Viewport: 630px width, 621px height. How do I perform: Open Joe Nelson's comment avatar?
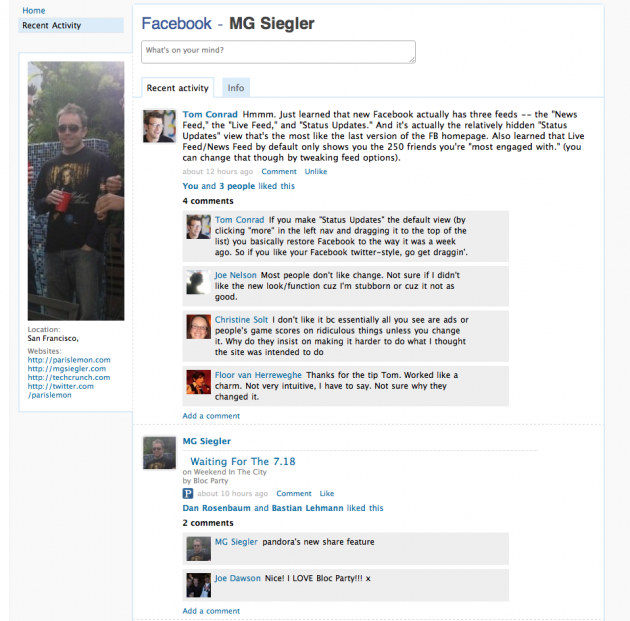198,282
